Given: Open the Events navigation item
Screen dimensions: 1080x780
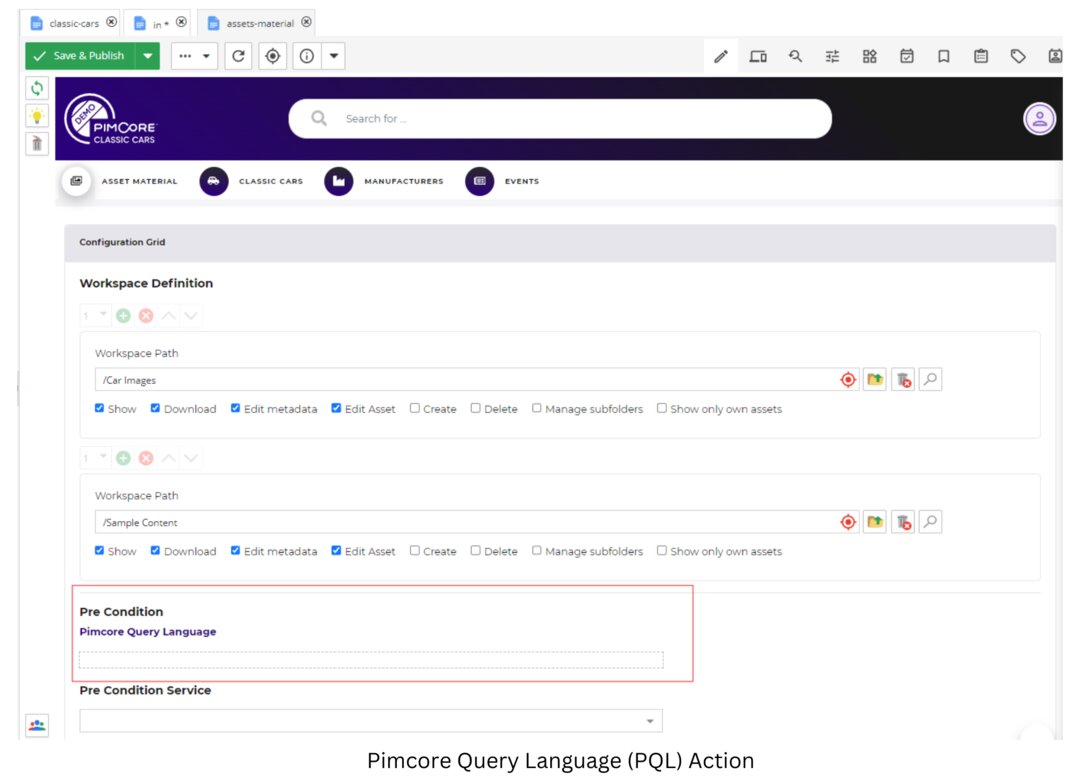Looking at the screenshot, I should [502, 181].
